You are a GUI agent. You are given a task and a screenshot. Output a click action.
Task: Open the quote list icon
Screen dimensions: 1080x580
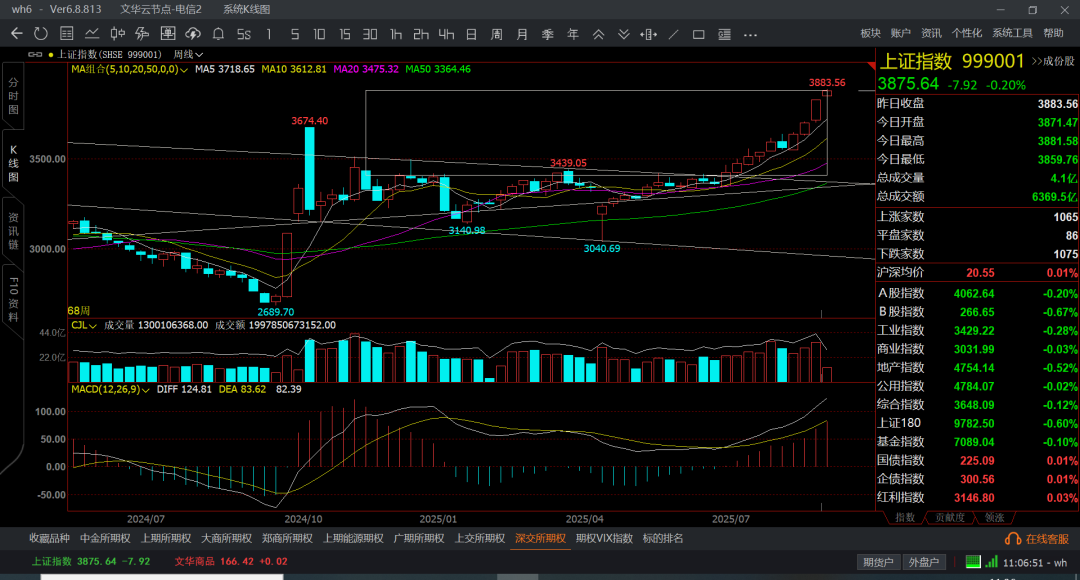(x=67, y=34)
